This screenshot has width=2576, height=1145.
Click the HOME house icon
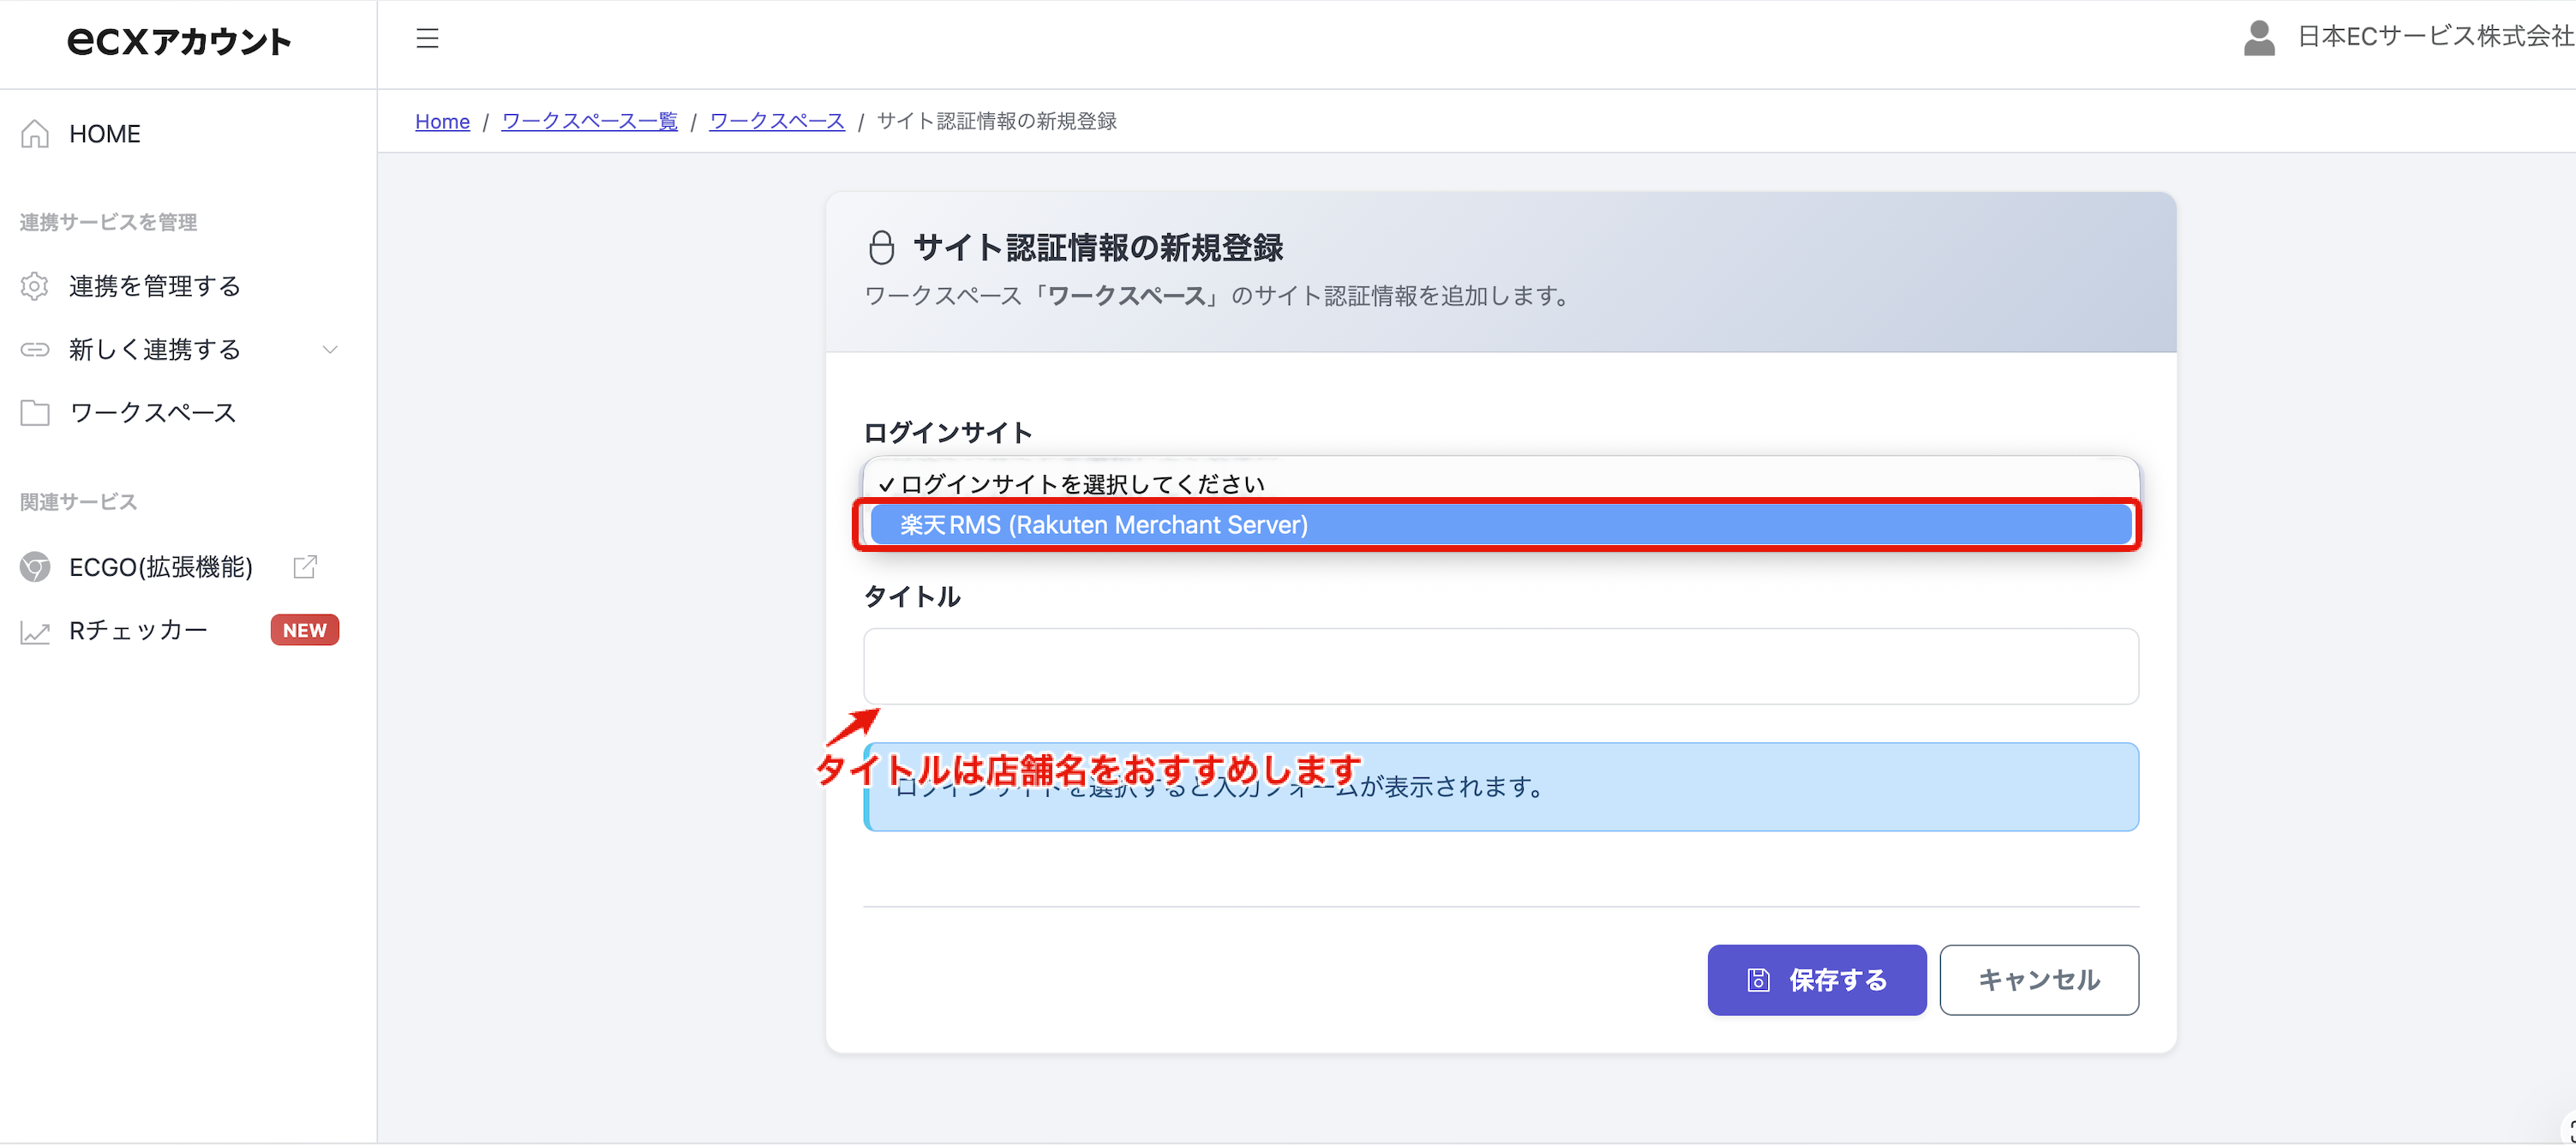(x=35, y=133)
